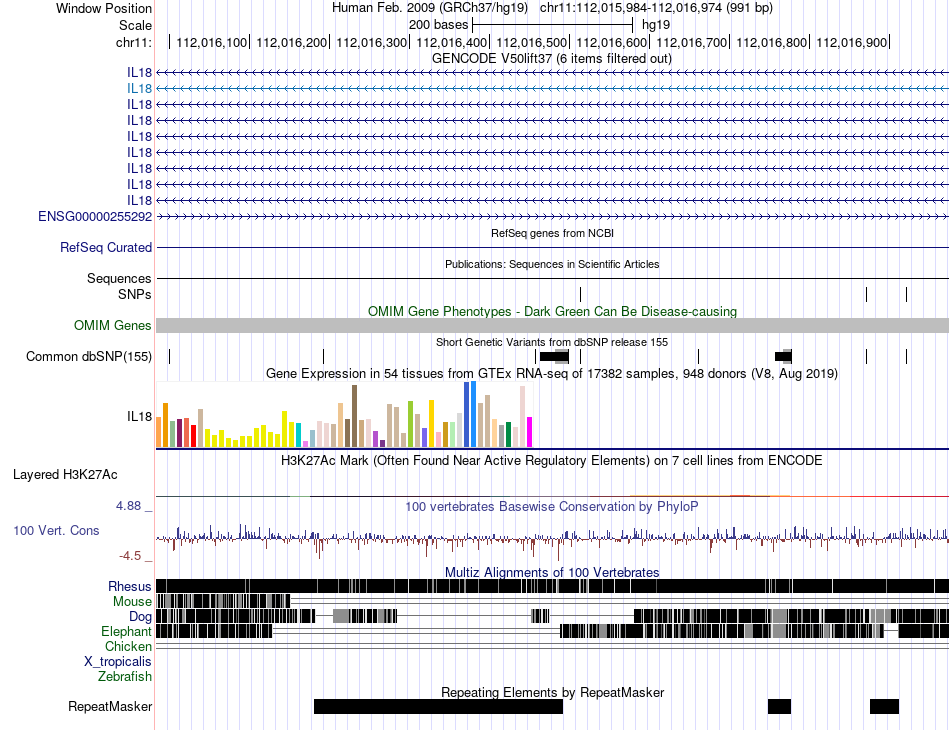
Task: Select the Layered H3K27Ac label
Action: 65,474
